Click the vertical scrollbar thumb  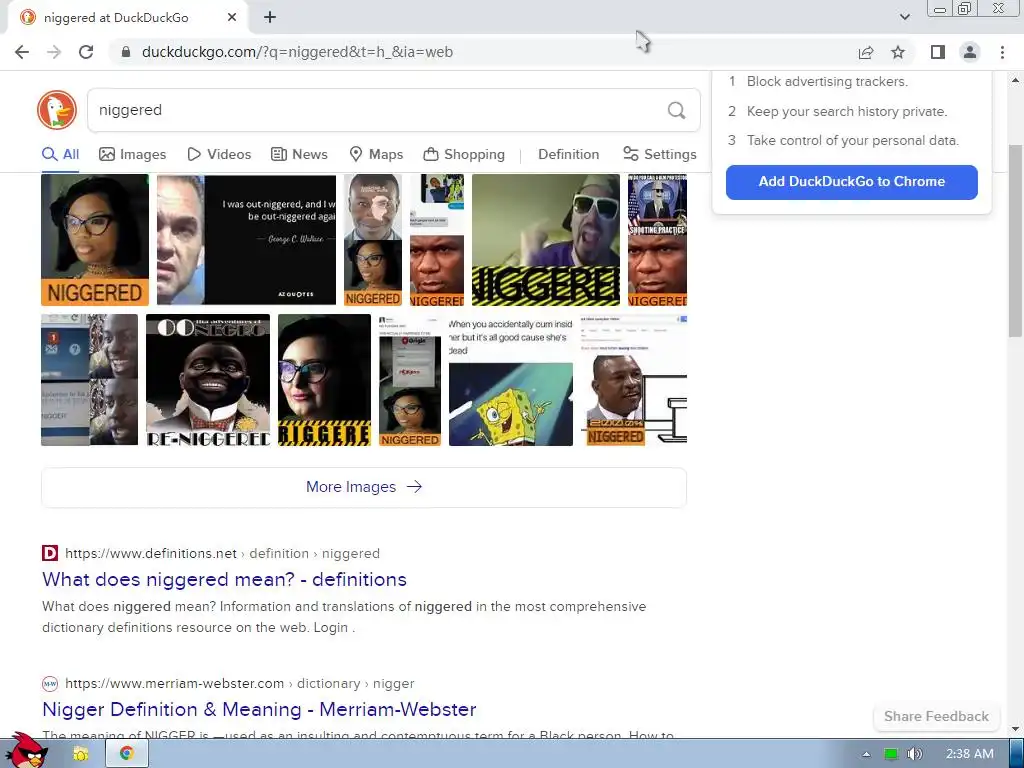(x=1015, y=241)
